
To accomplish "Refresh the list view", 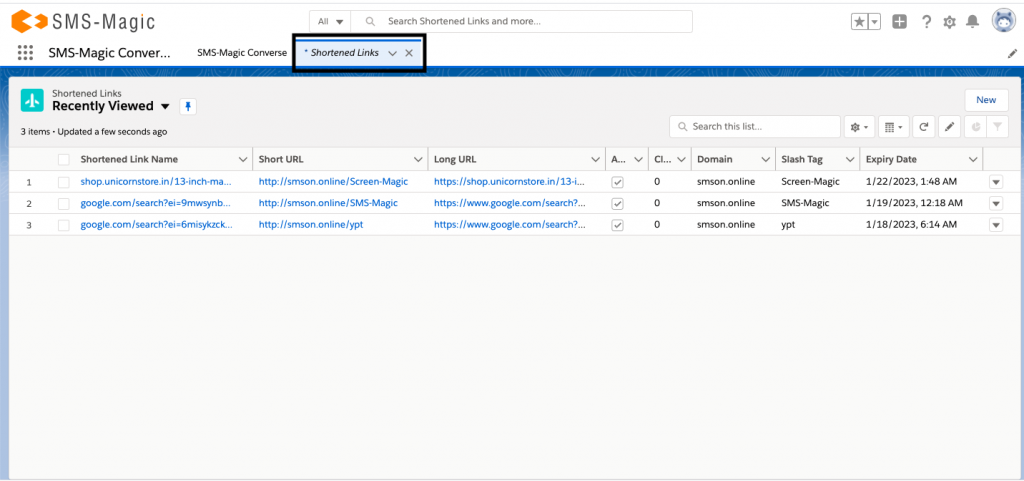I will click(923, 127).
